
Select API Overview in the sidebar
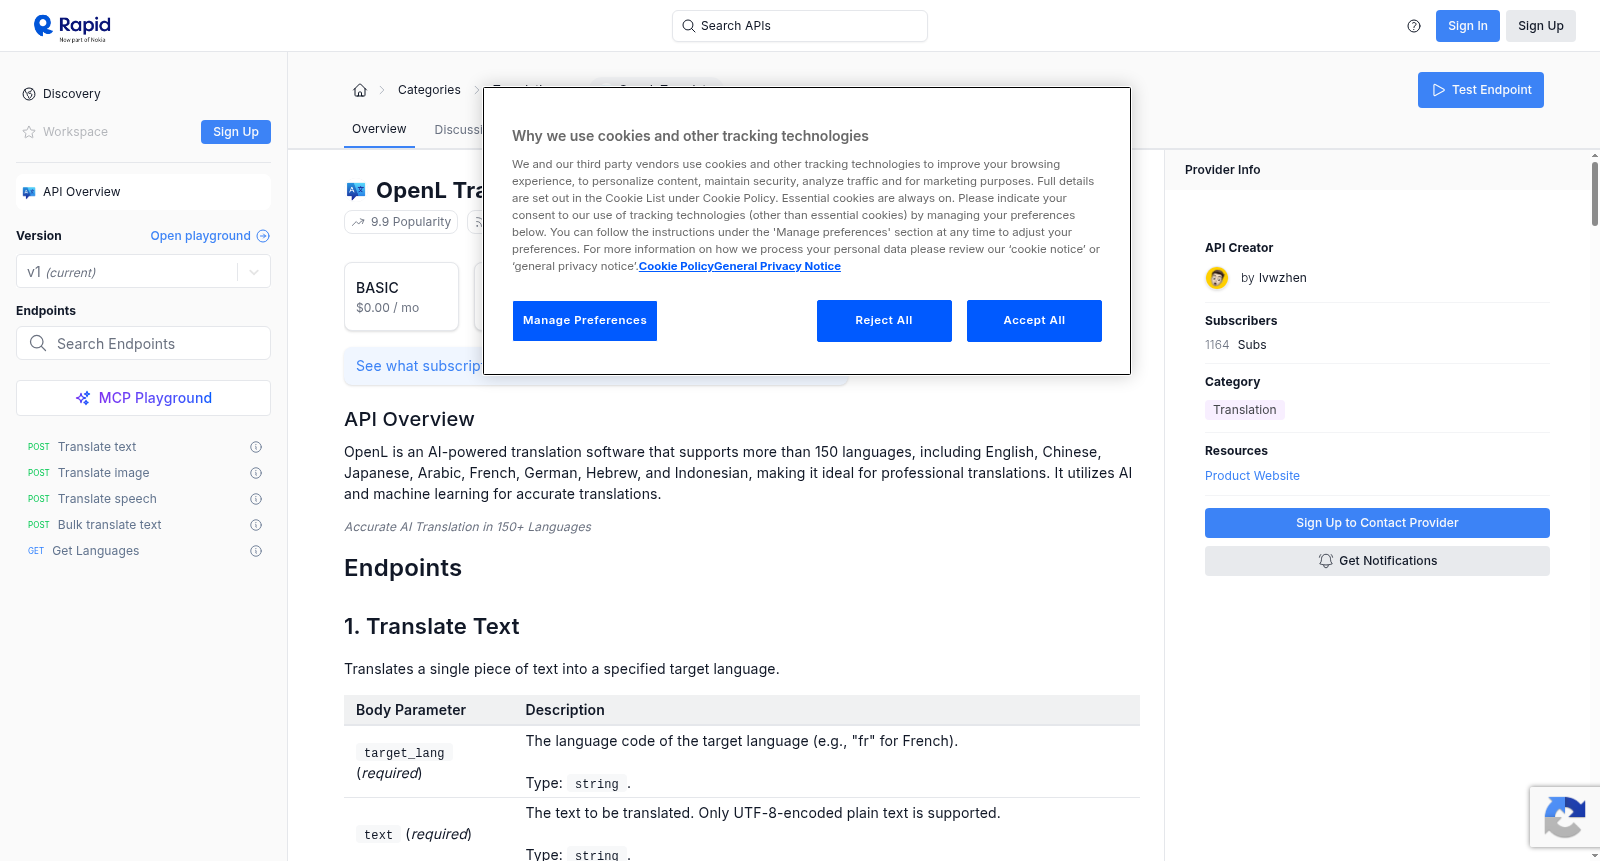[x=143, y=192]
